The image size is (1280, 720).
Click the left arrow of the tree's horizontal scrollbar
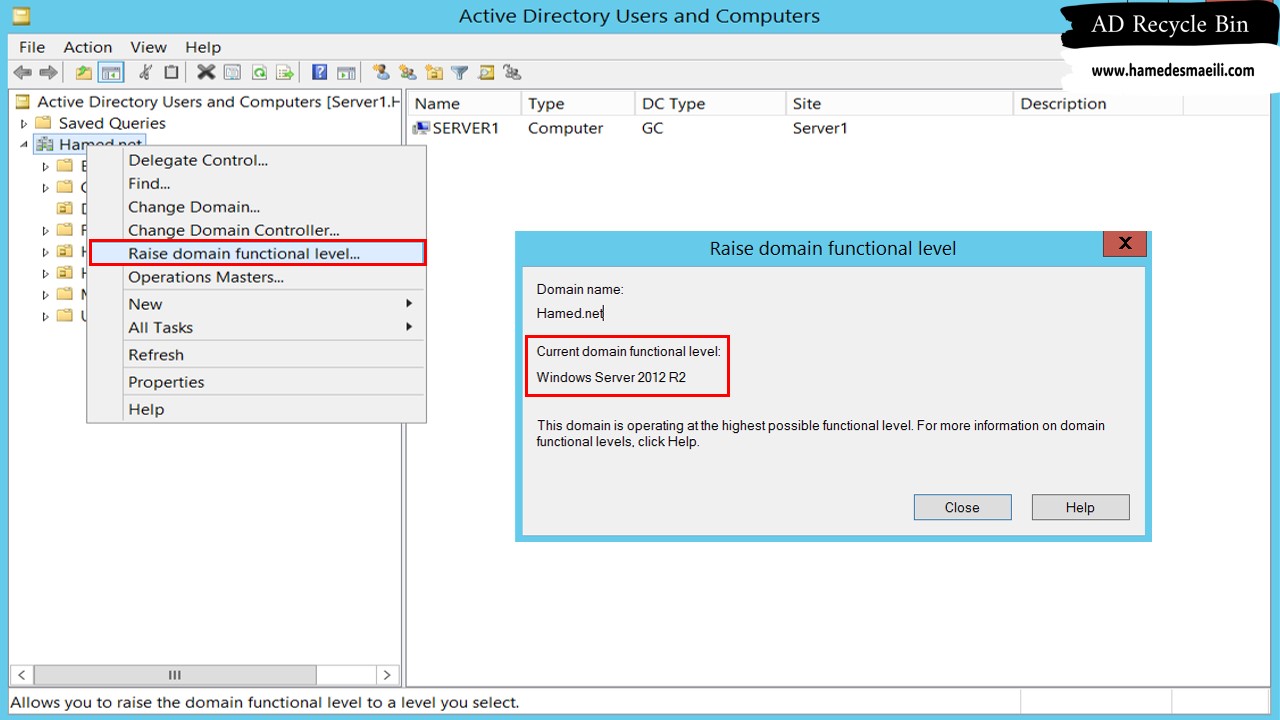click(22, 675)
